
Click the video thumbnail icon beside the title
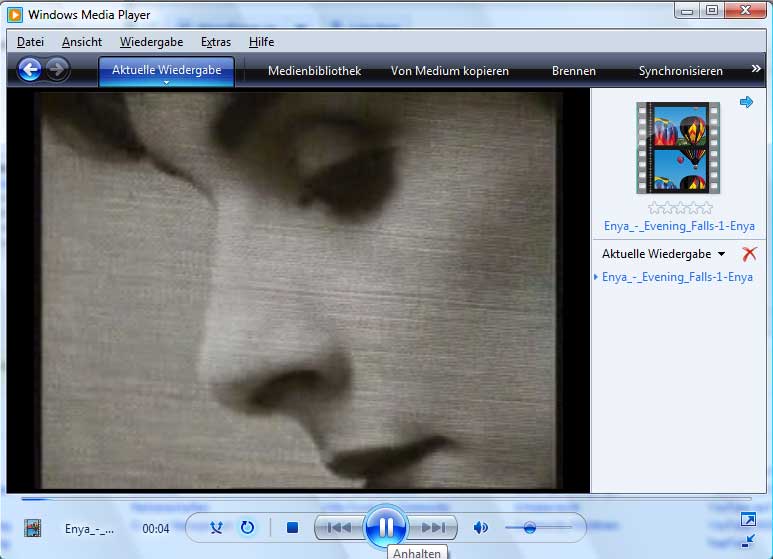[x=33, y=528]
